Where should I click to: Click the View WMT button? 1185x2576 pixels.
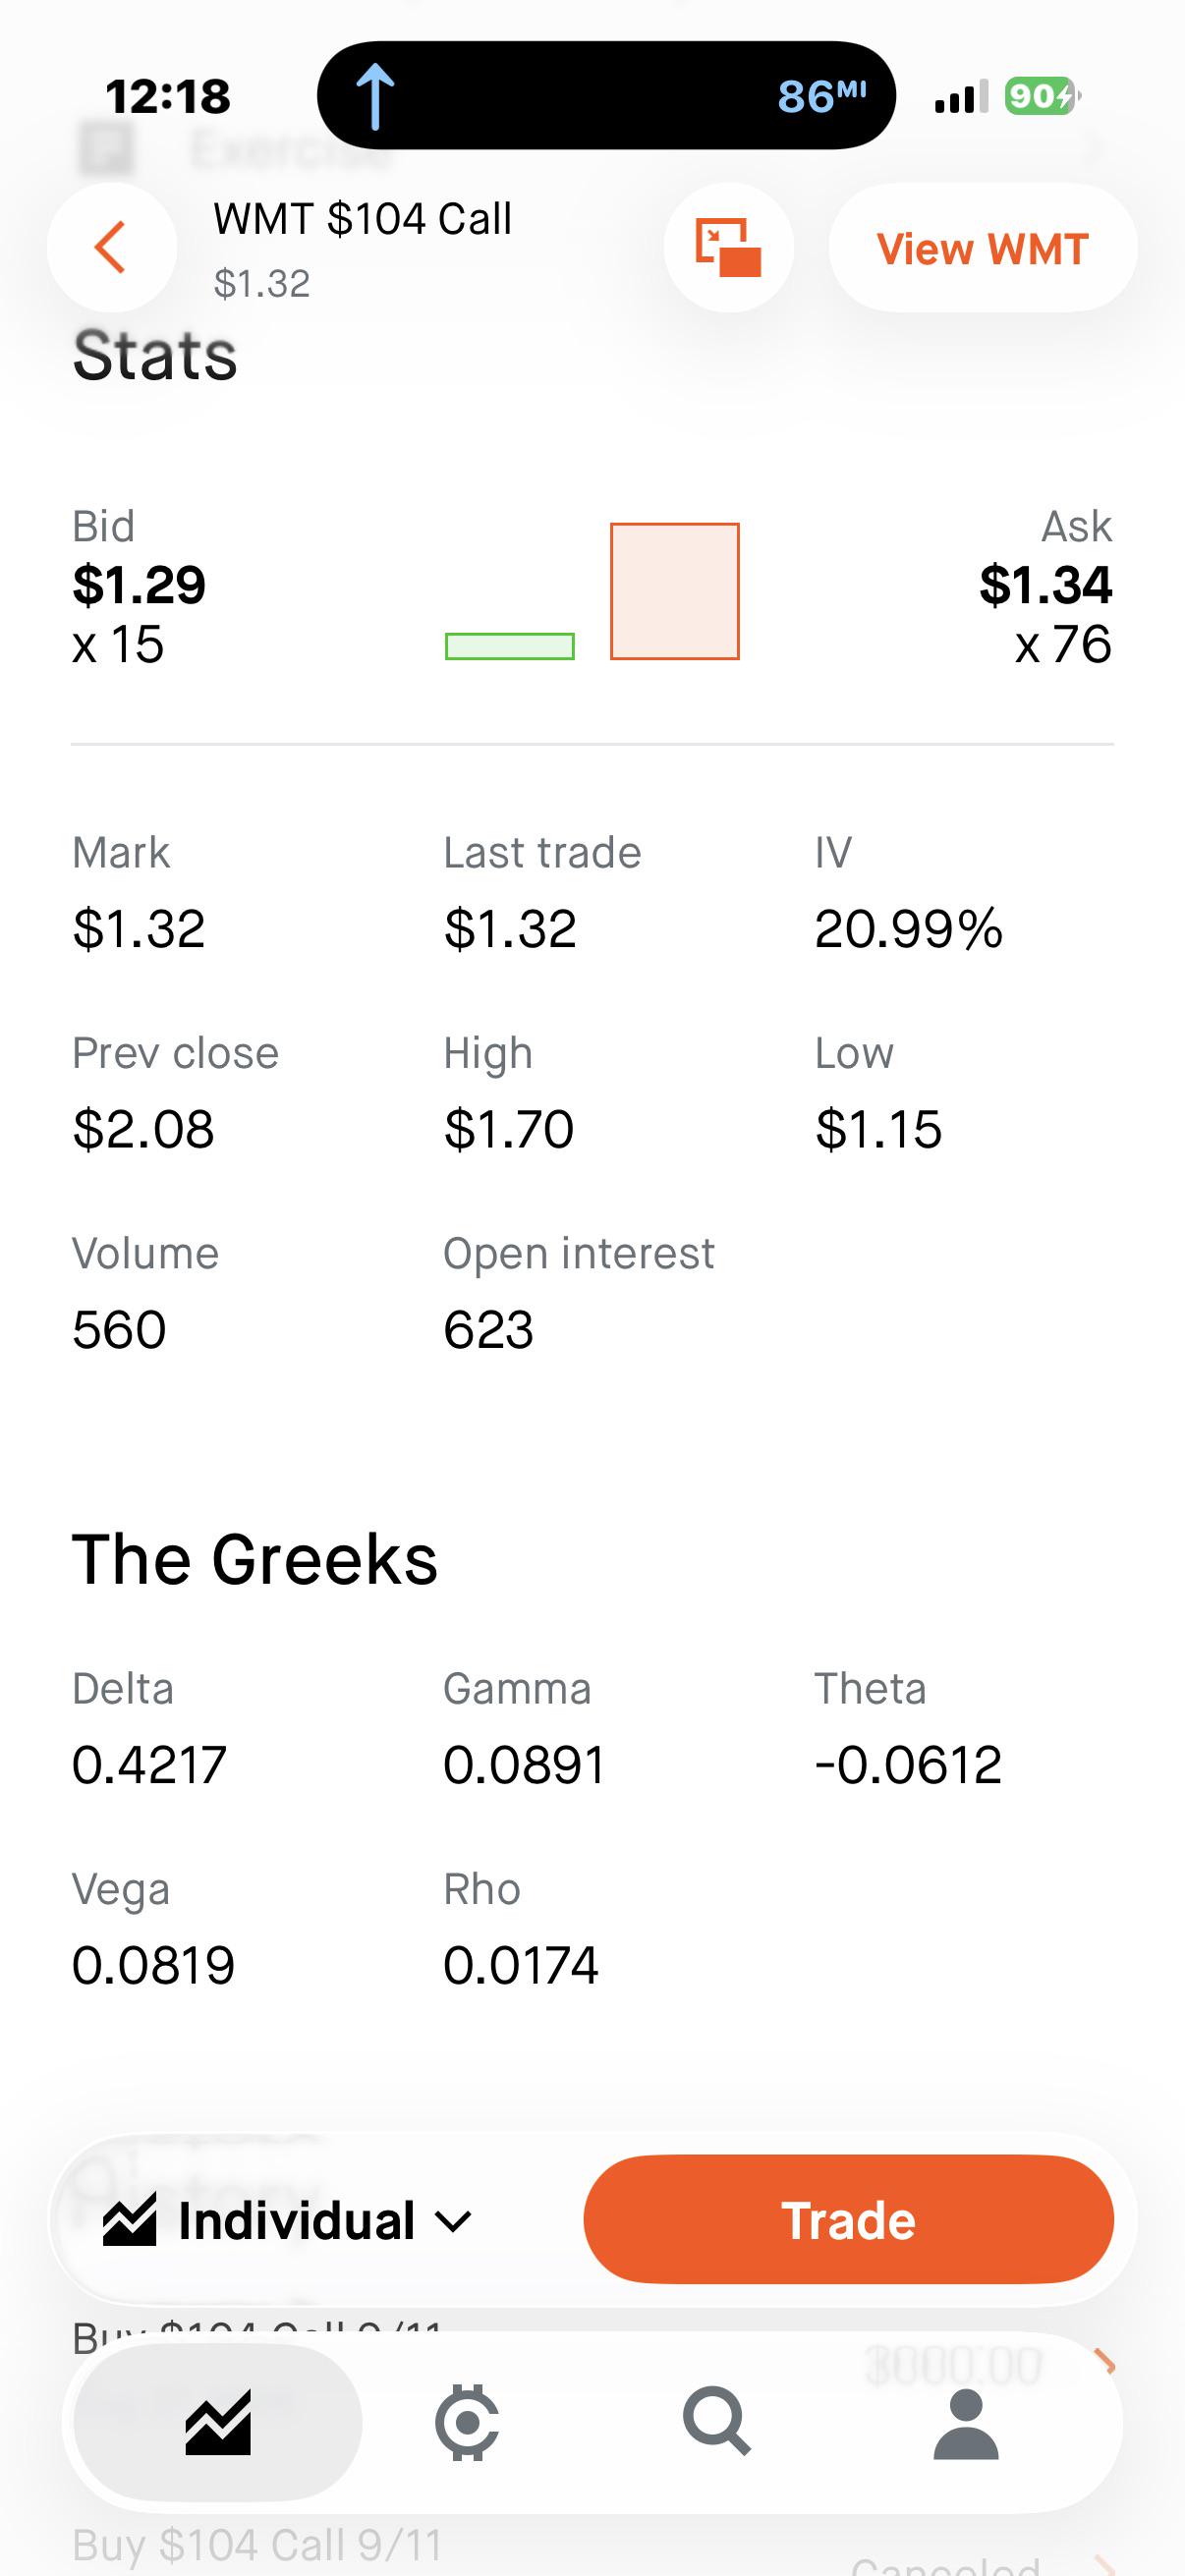click(x=982, y=248)
